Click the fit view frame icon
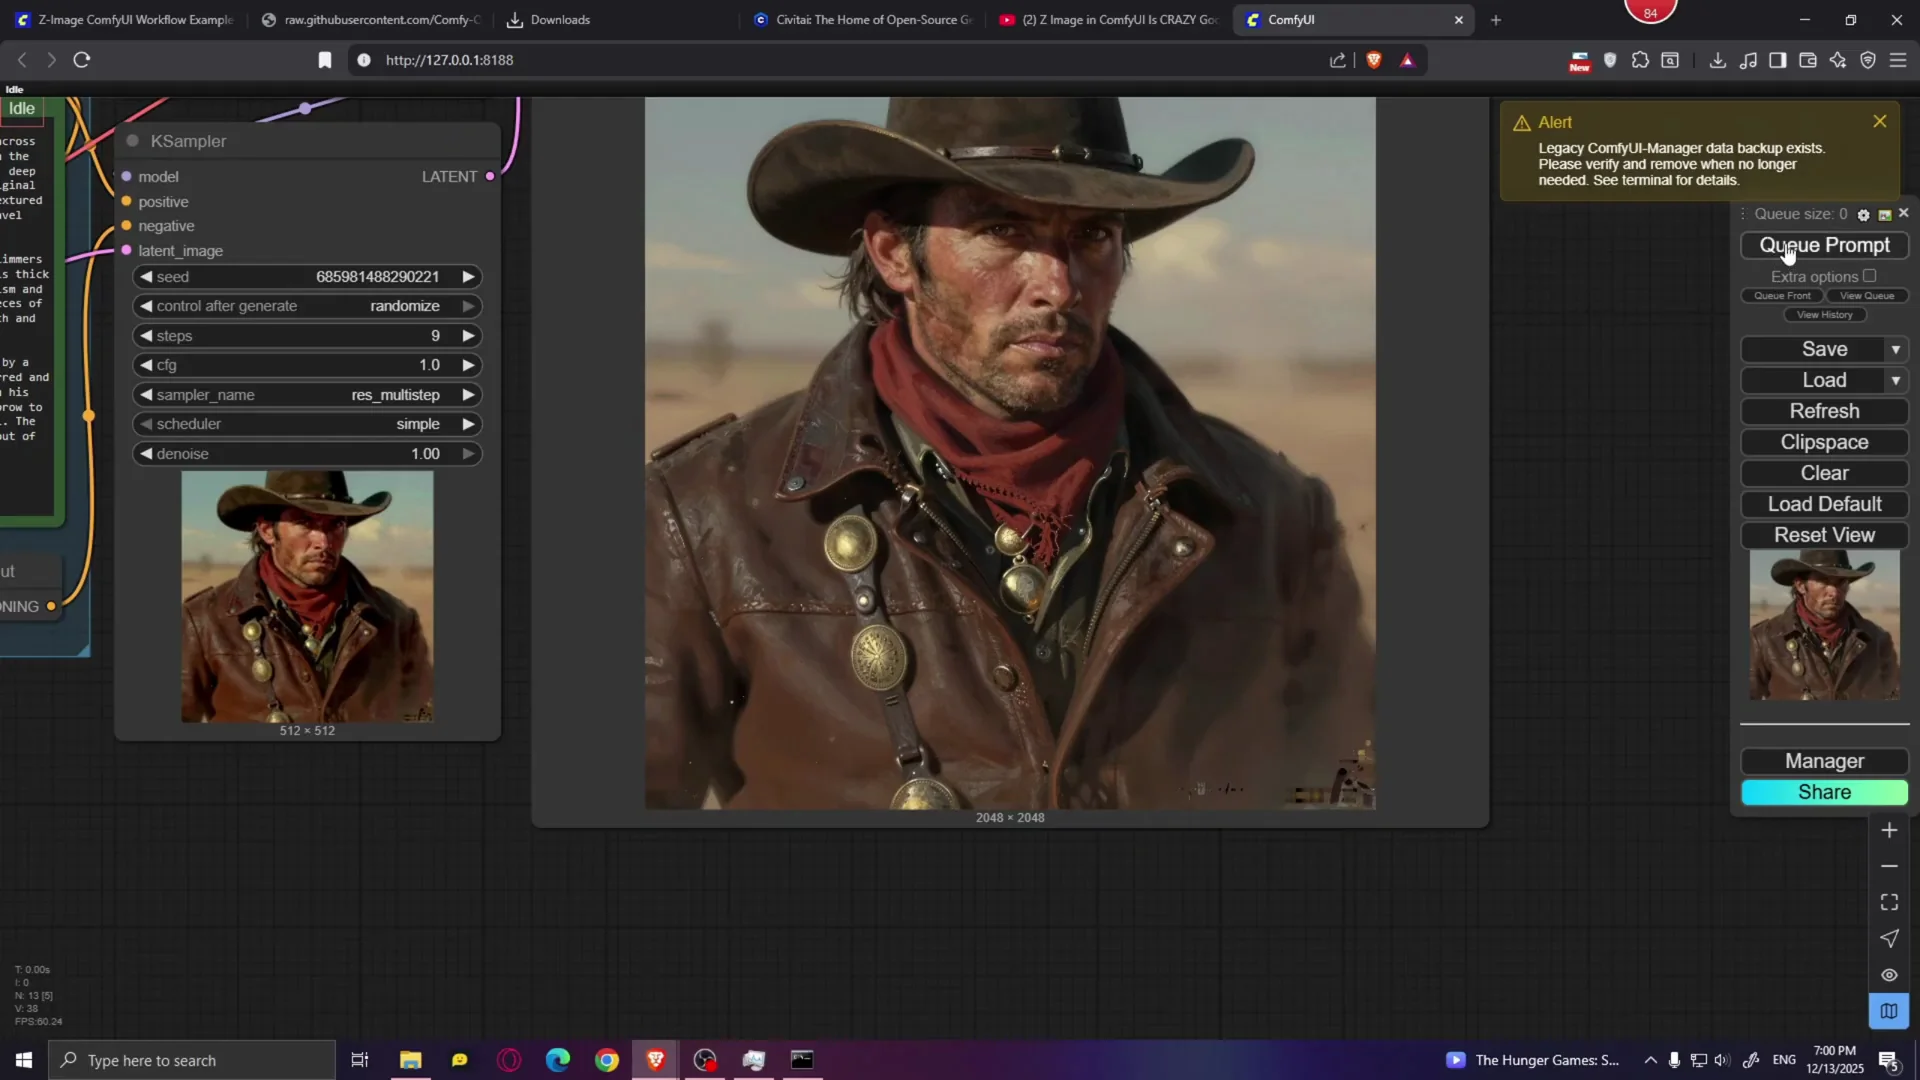Screen dimensions: 1920x1080 click(x=1889, y=902)
